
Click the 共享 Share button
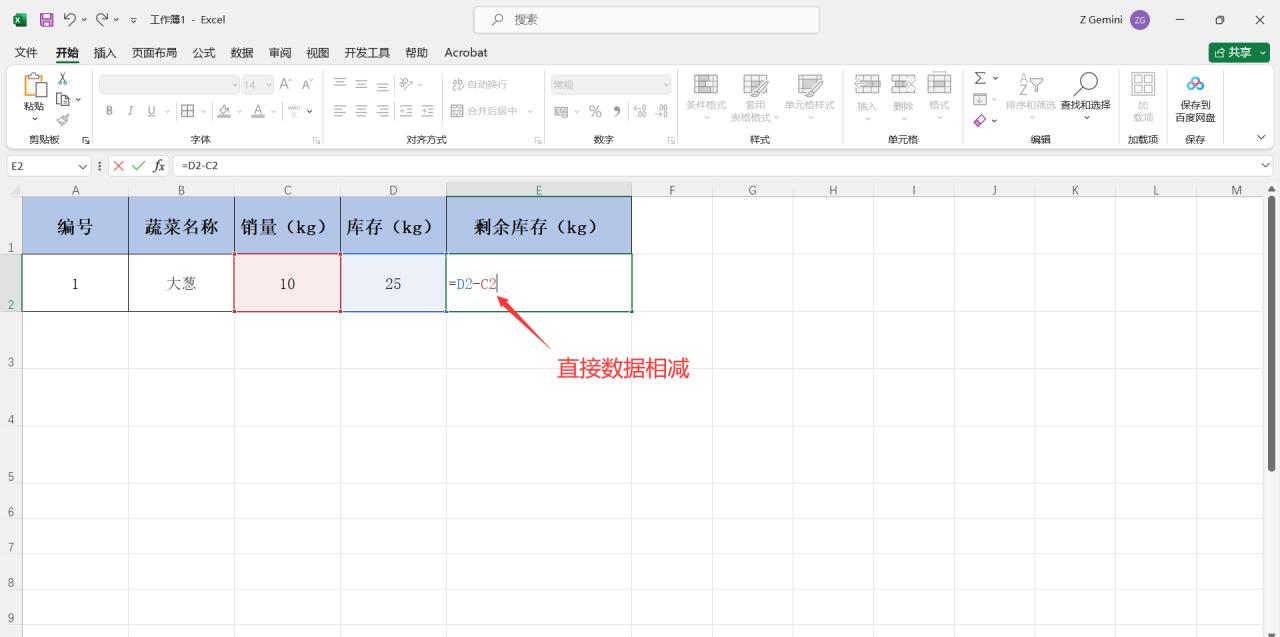click(x=1238, y=52)
